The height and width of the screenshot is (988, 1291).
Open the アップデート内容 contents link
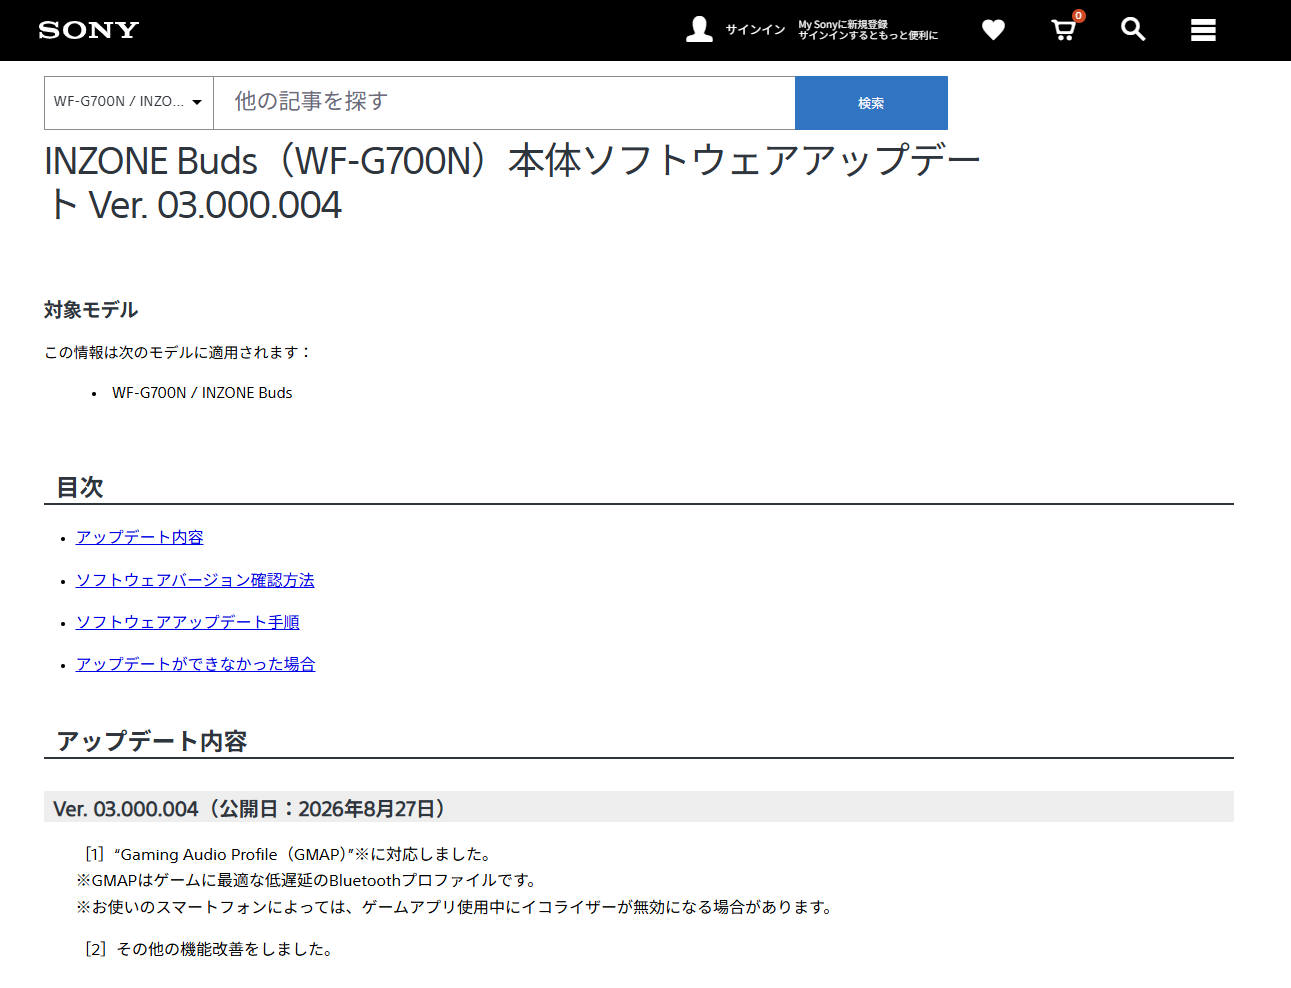click(140, 537)
